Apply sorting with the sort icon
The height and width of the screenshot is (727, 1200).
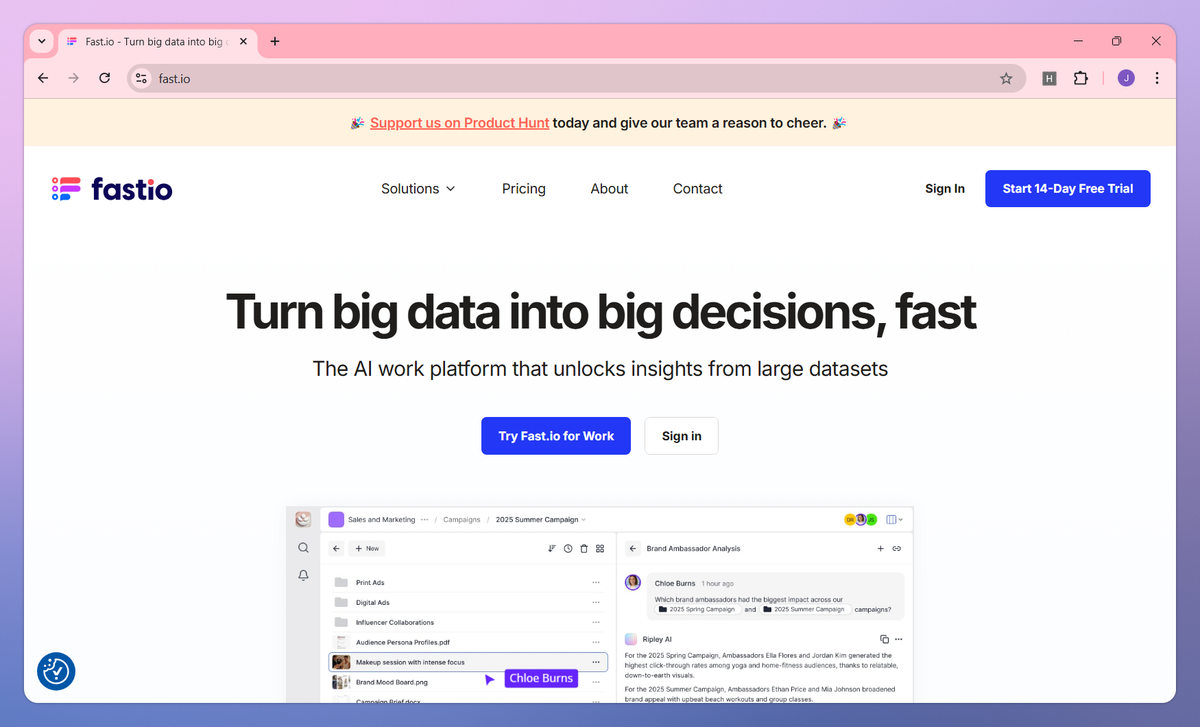[x=551, y=548]
